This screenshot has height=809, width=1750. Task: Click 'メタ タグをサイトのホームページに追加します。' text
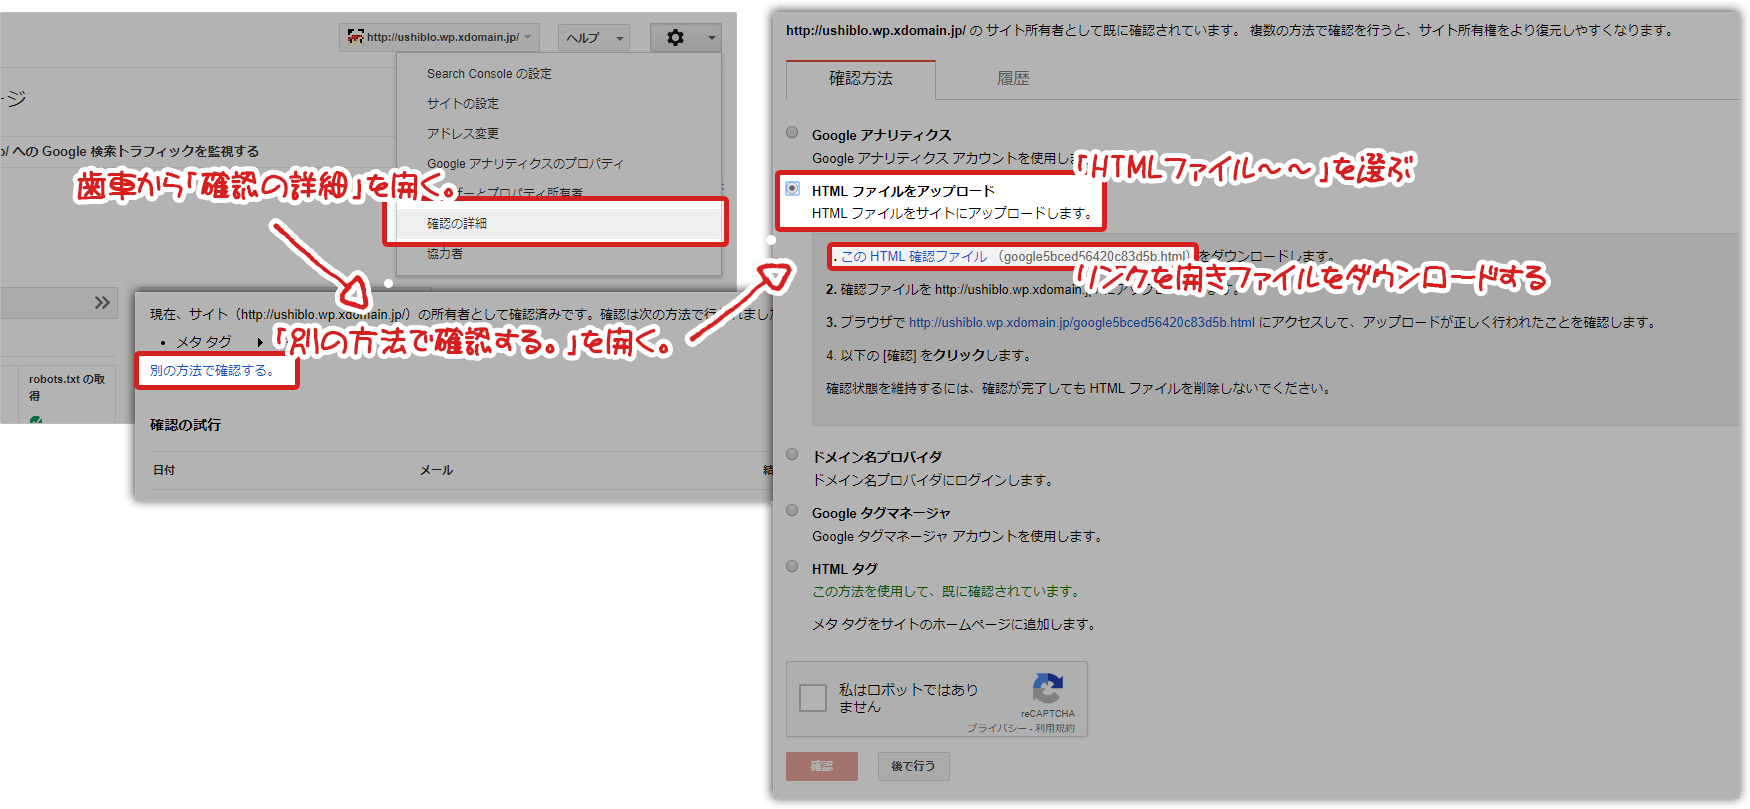tap(955, 625)
